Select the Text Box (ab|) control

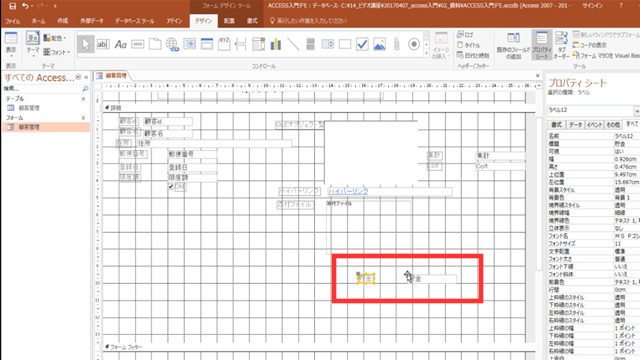[x=103, y=44]
